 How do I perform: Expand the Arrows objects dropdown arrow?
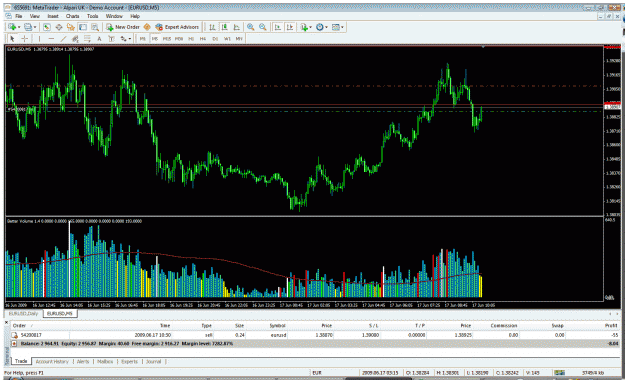pos(130,39)
